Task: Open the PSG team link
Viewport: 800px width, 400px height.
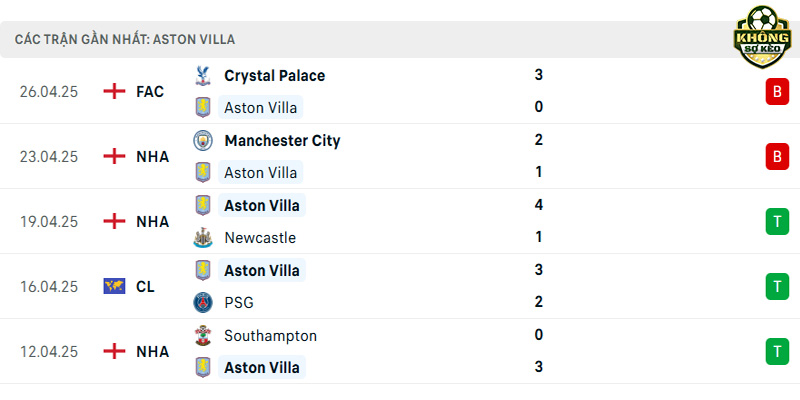Action: click(x=239, y=303)
